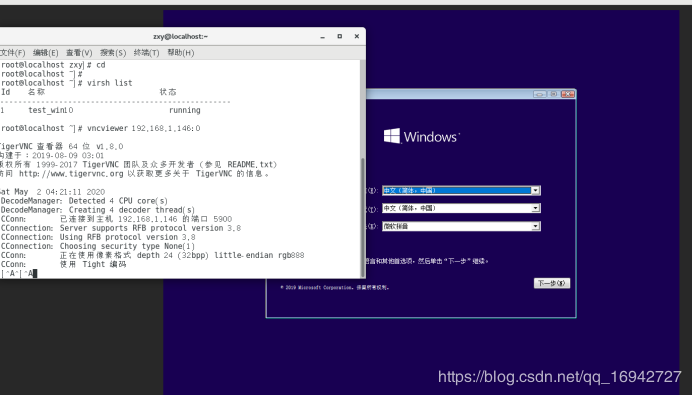Click the terminal cursor at the last prompt line
Viewport: 692px width, 396px height.
click(35, 273)
